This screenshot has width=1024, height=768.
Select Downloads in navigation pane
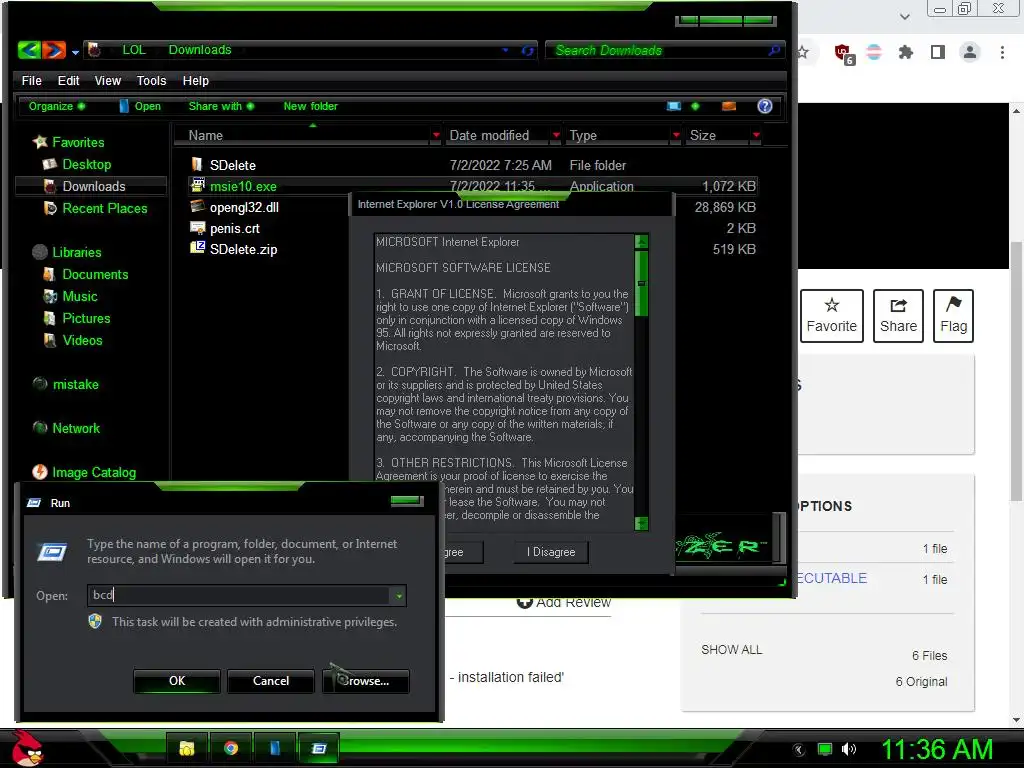[x=93, y=186]
